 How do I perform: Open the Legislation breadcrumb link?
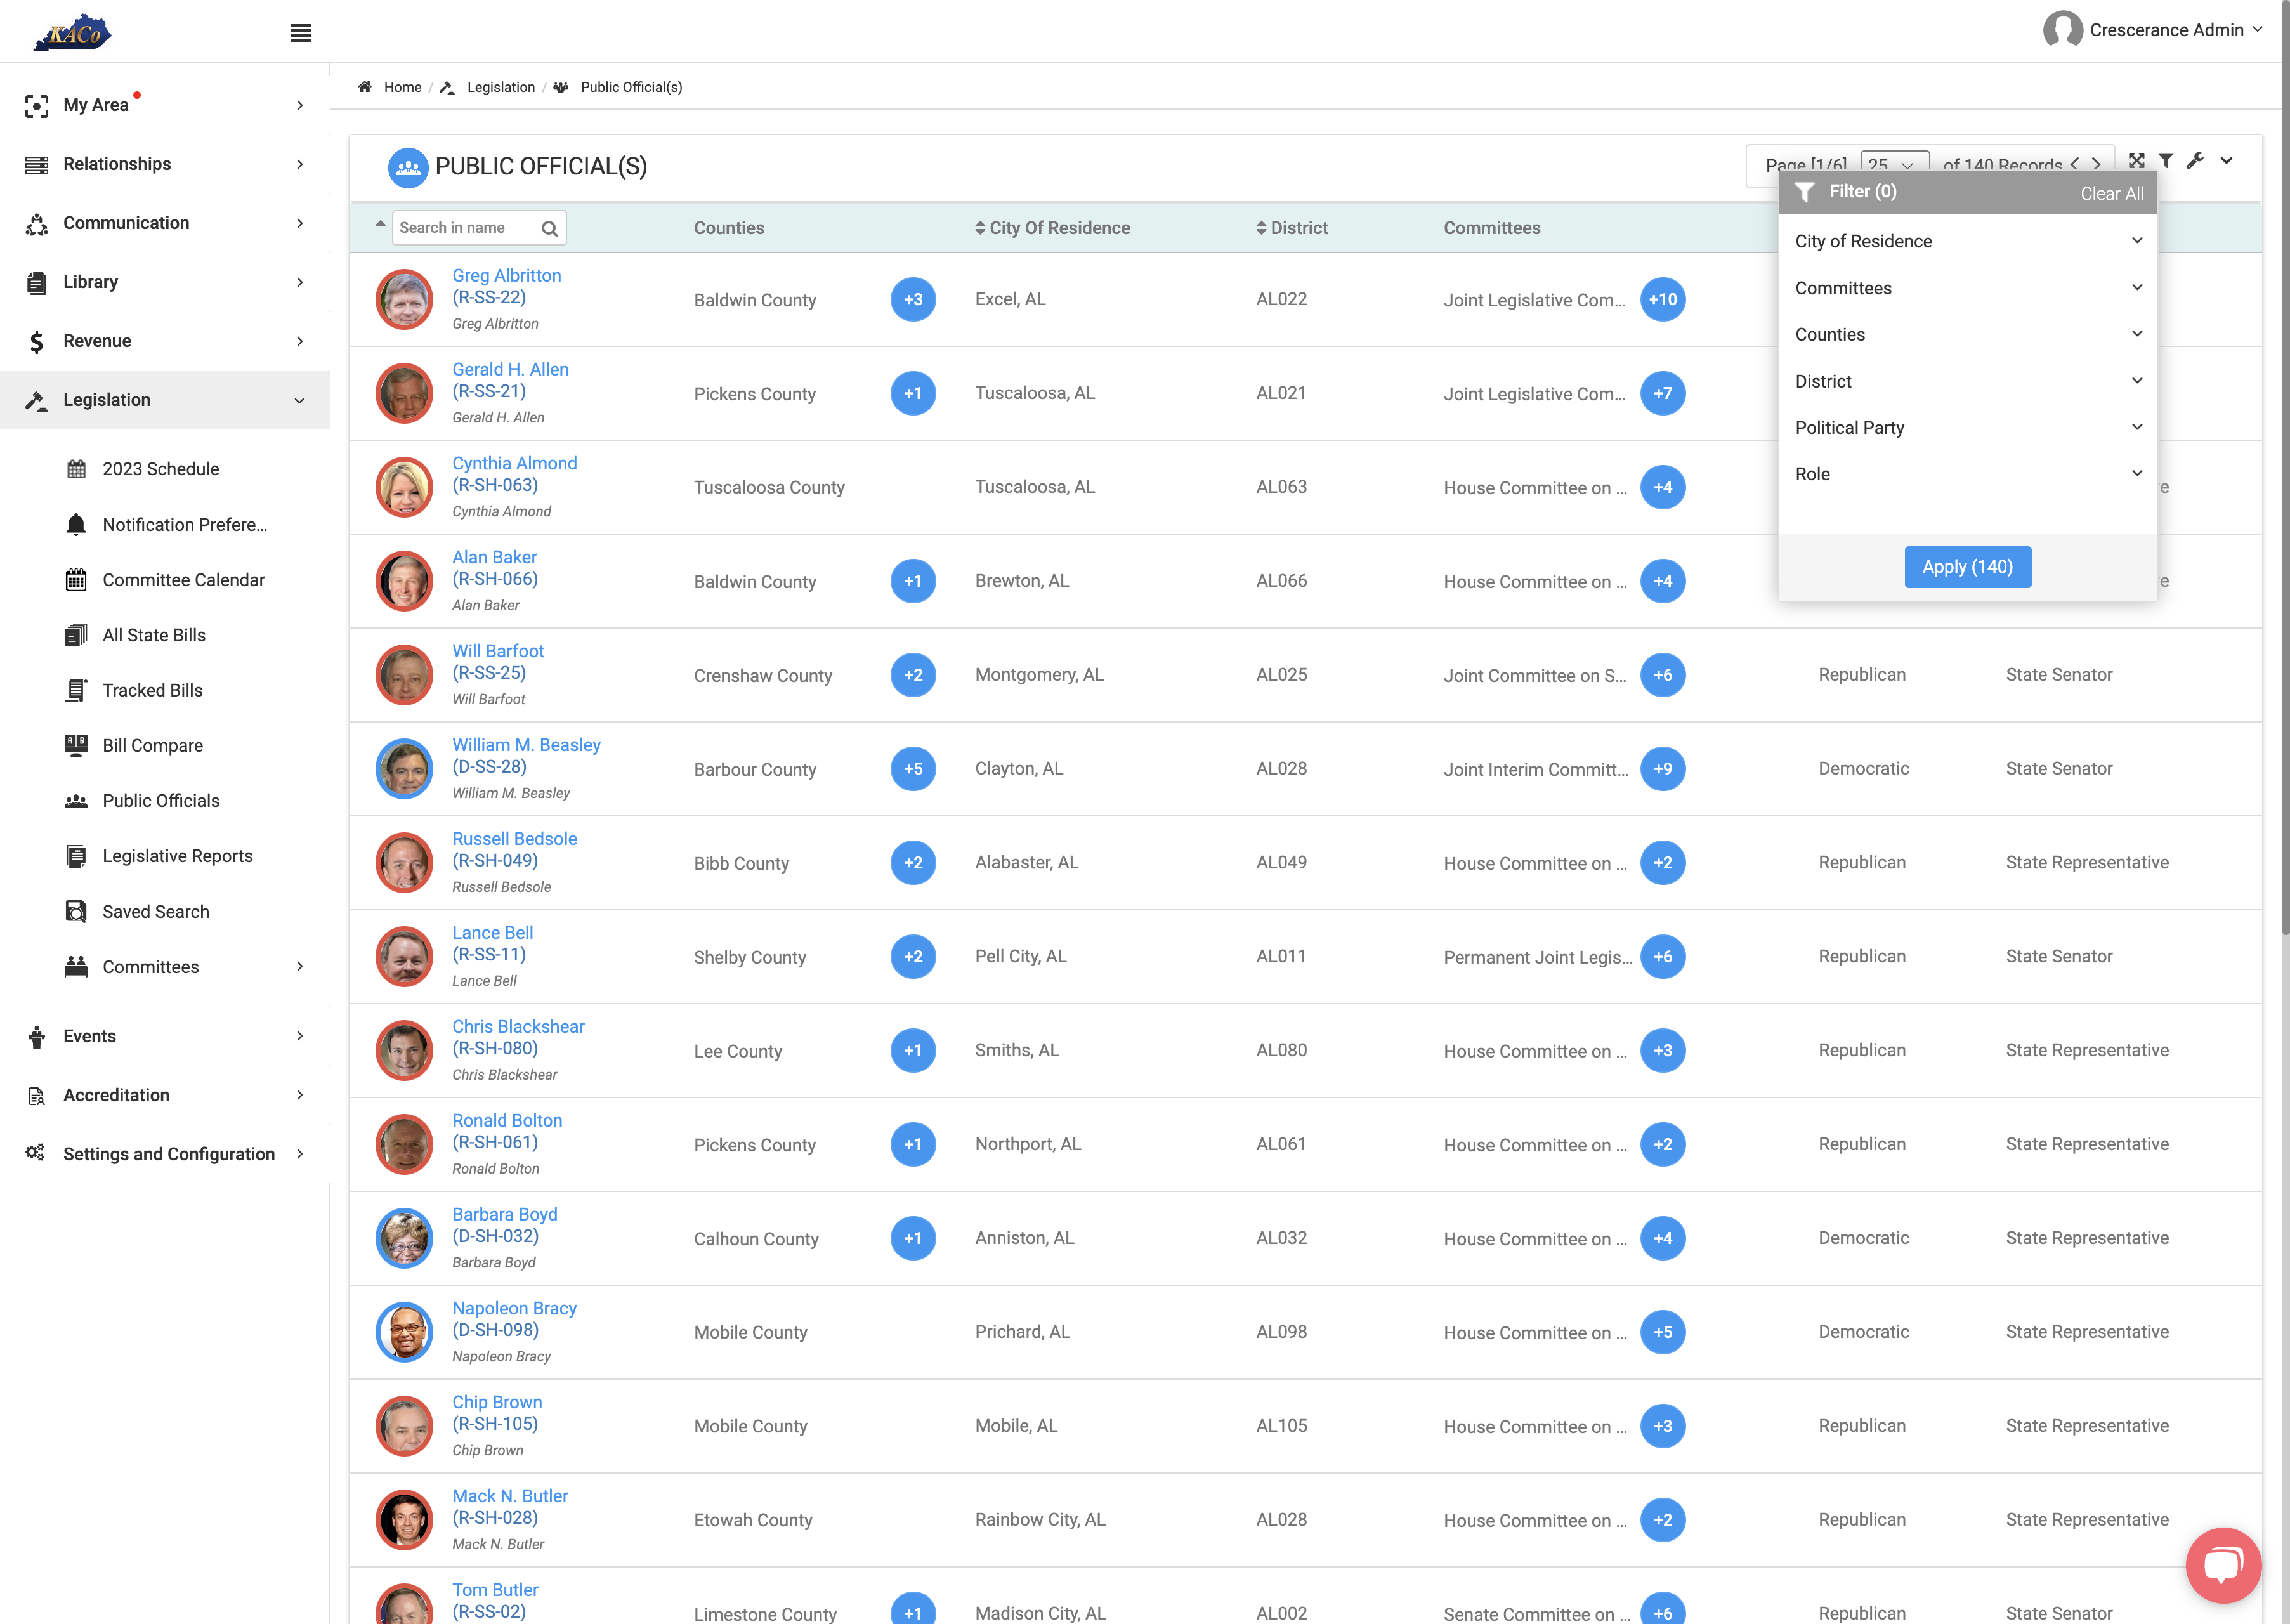[500, 87]
